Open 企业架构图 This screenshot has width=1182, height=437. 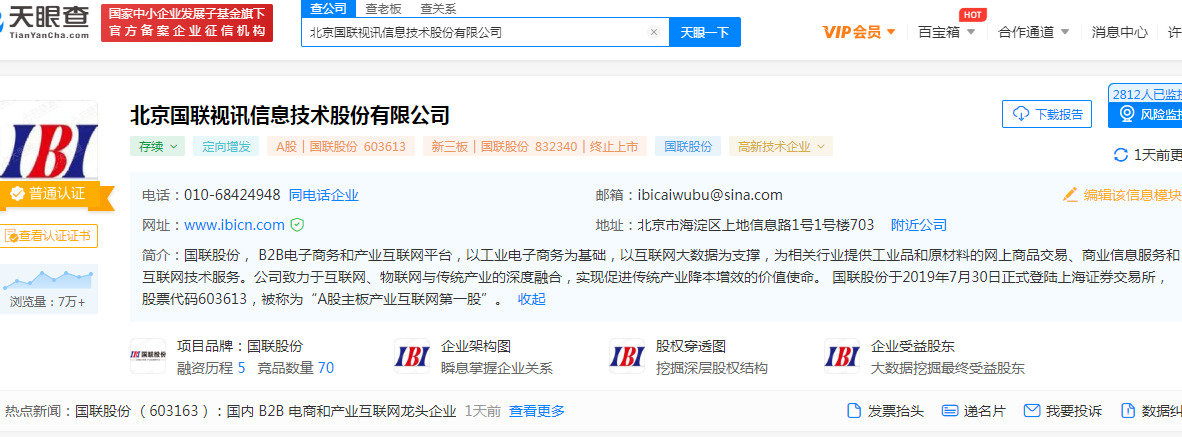pos(476,347)
